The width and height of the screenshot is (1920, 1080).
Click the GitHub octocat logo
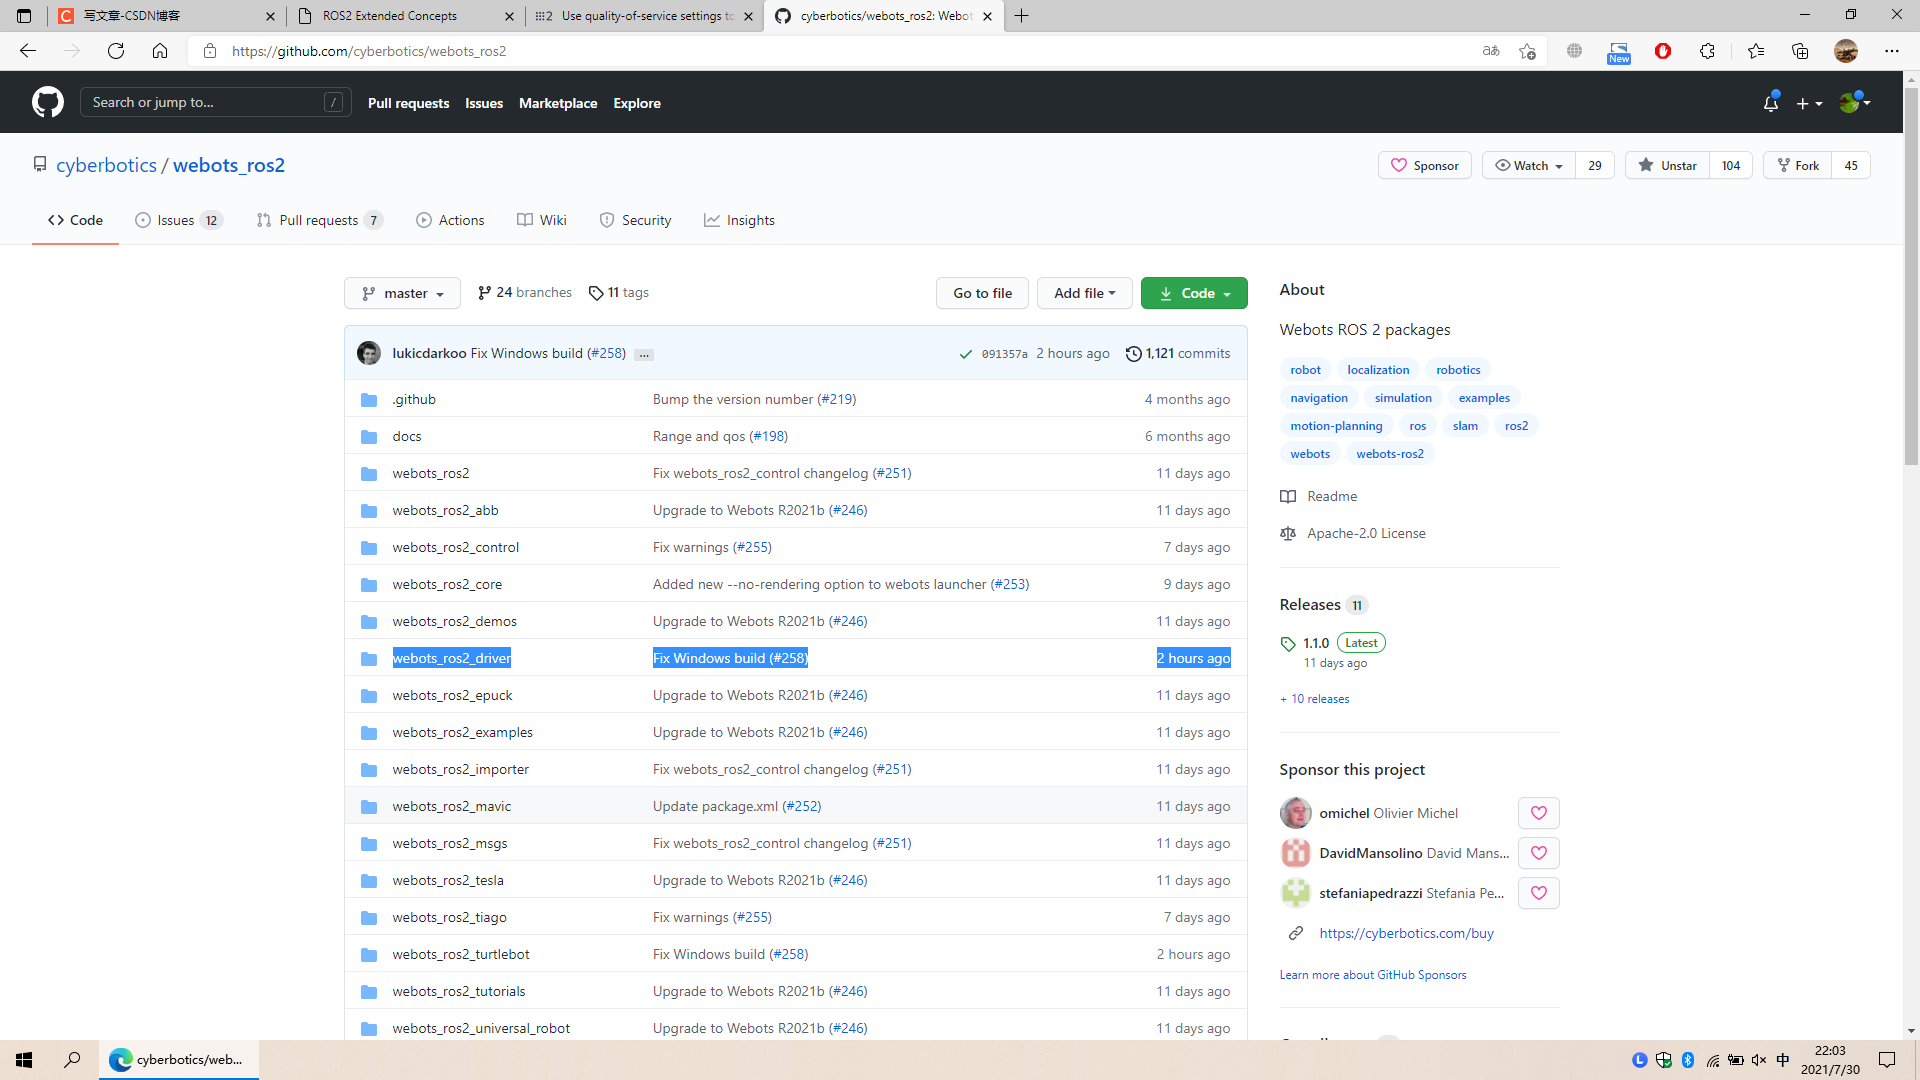tap(47, 102)
